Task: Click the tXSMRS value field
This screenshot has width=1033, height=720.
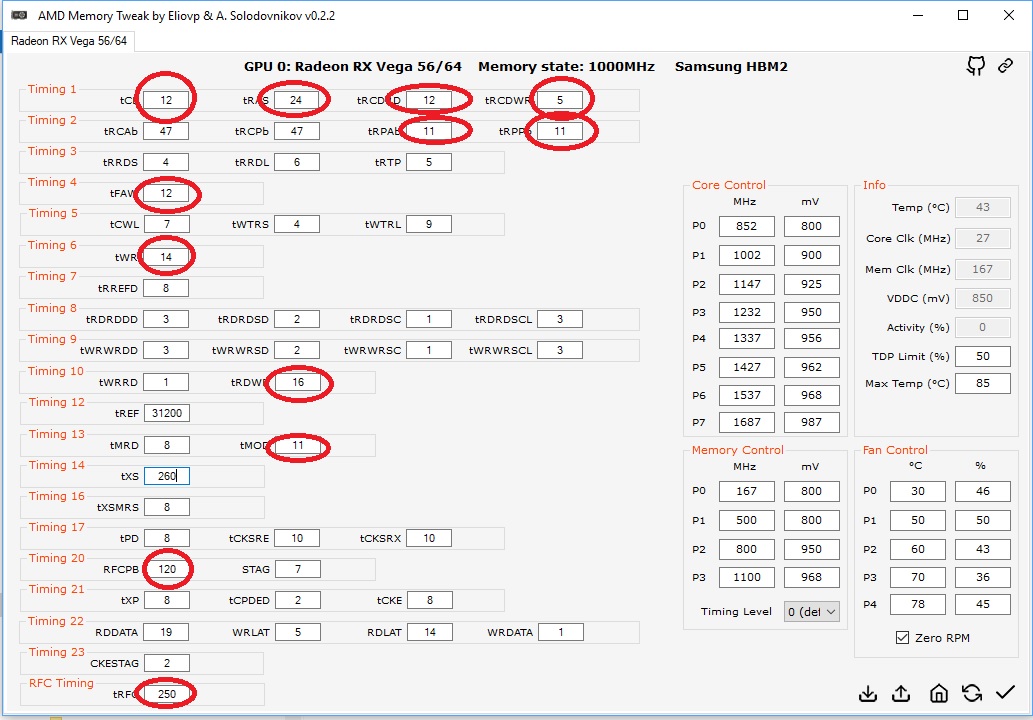Action: tap(167, 507)
